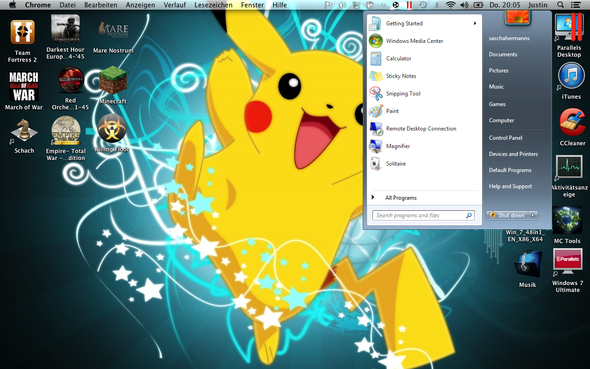
Task: Open Control Panel from Start menu
Action: tap(505, 138)
